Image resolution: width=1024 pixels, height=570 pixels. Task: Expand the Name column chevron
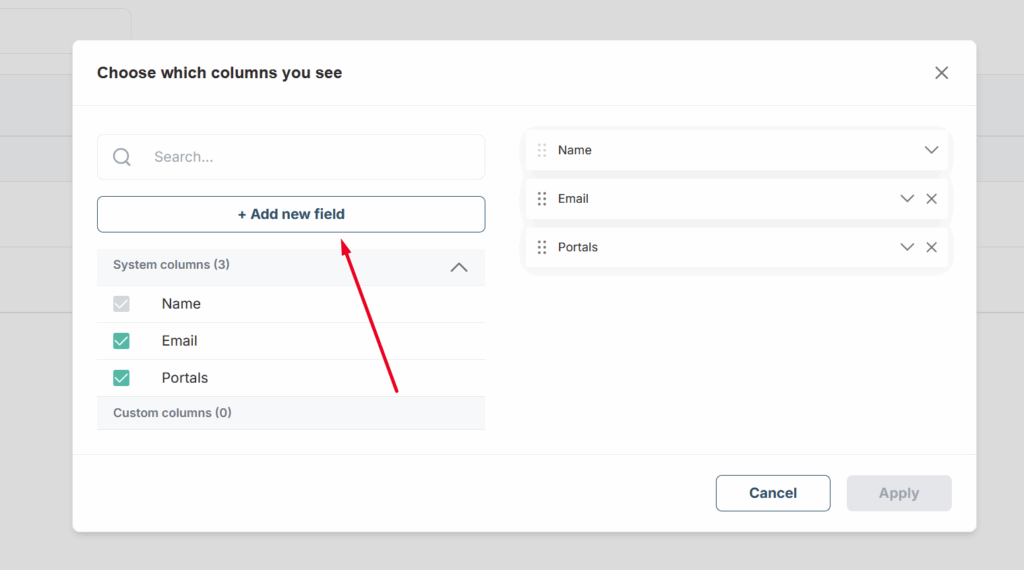coord(931,150)
